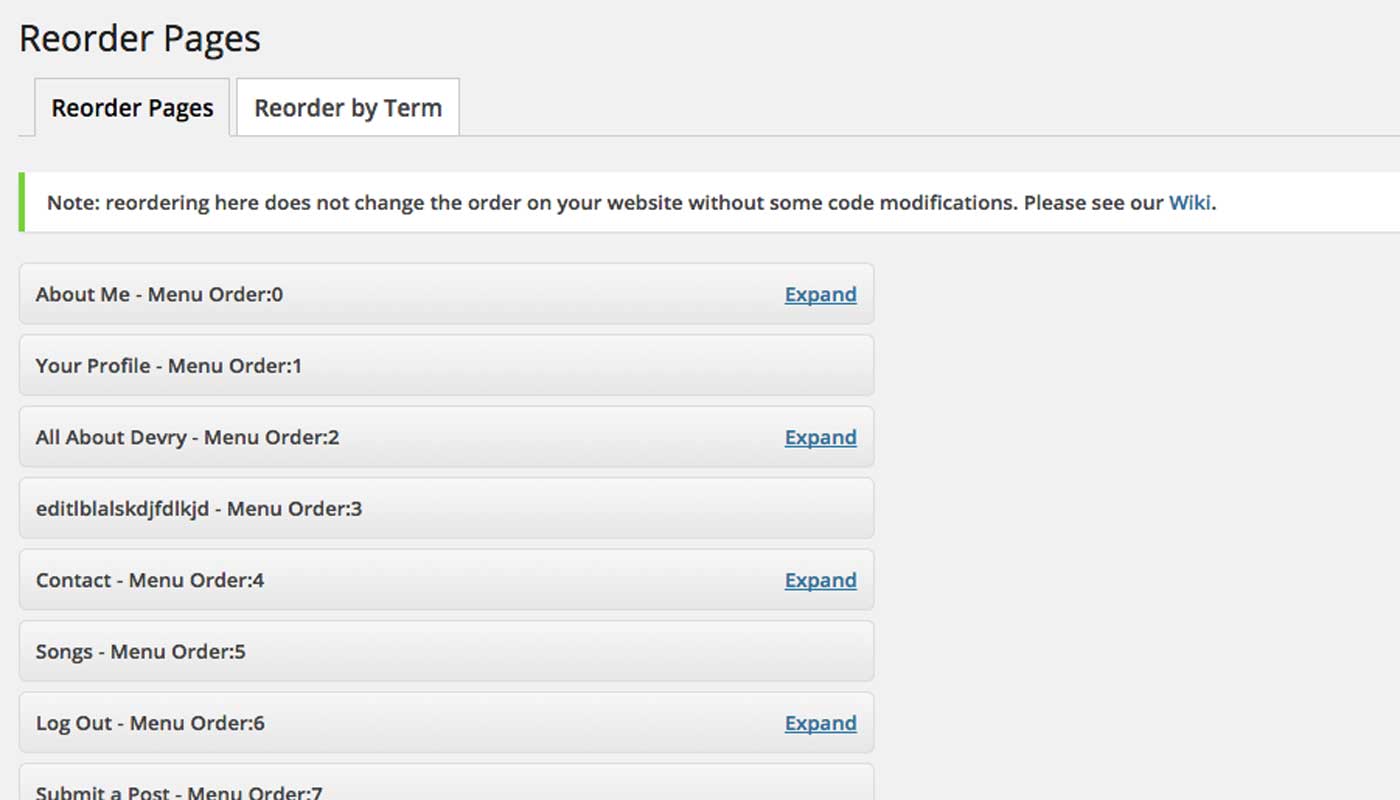Select the Songs page row
This screenshot has width=1400, height=800.
400,651
